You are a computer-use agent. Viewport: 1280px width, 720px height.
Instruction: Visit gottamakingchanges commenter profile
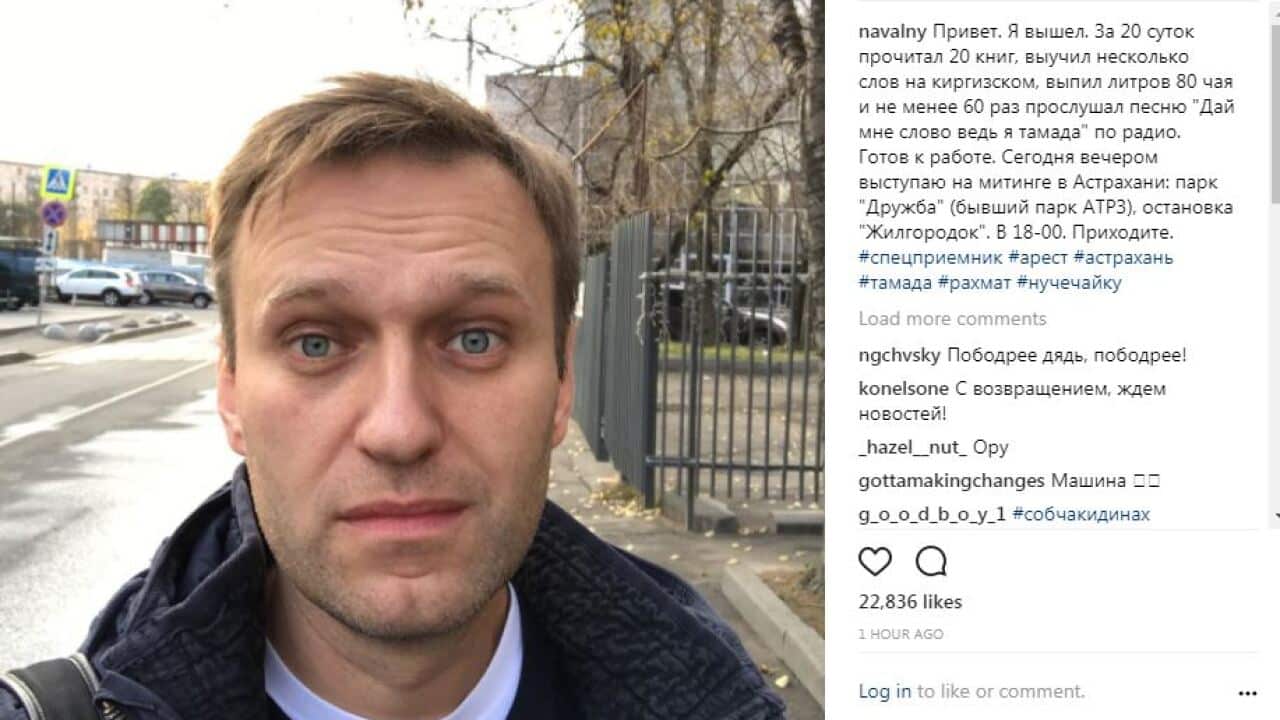951,481
